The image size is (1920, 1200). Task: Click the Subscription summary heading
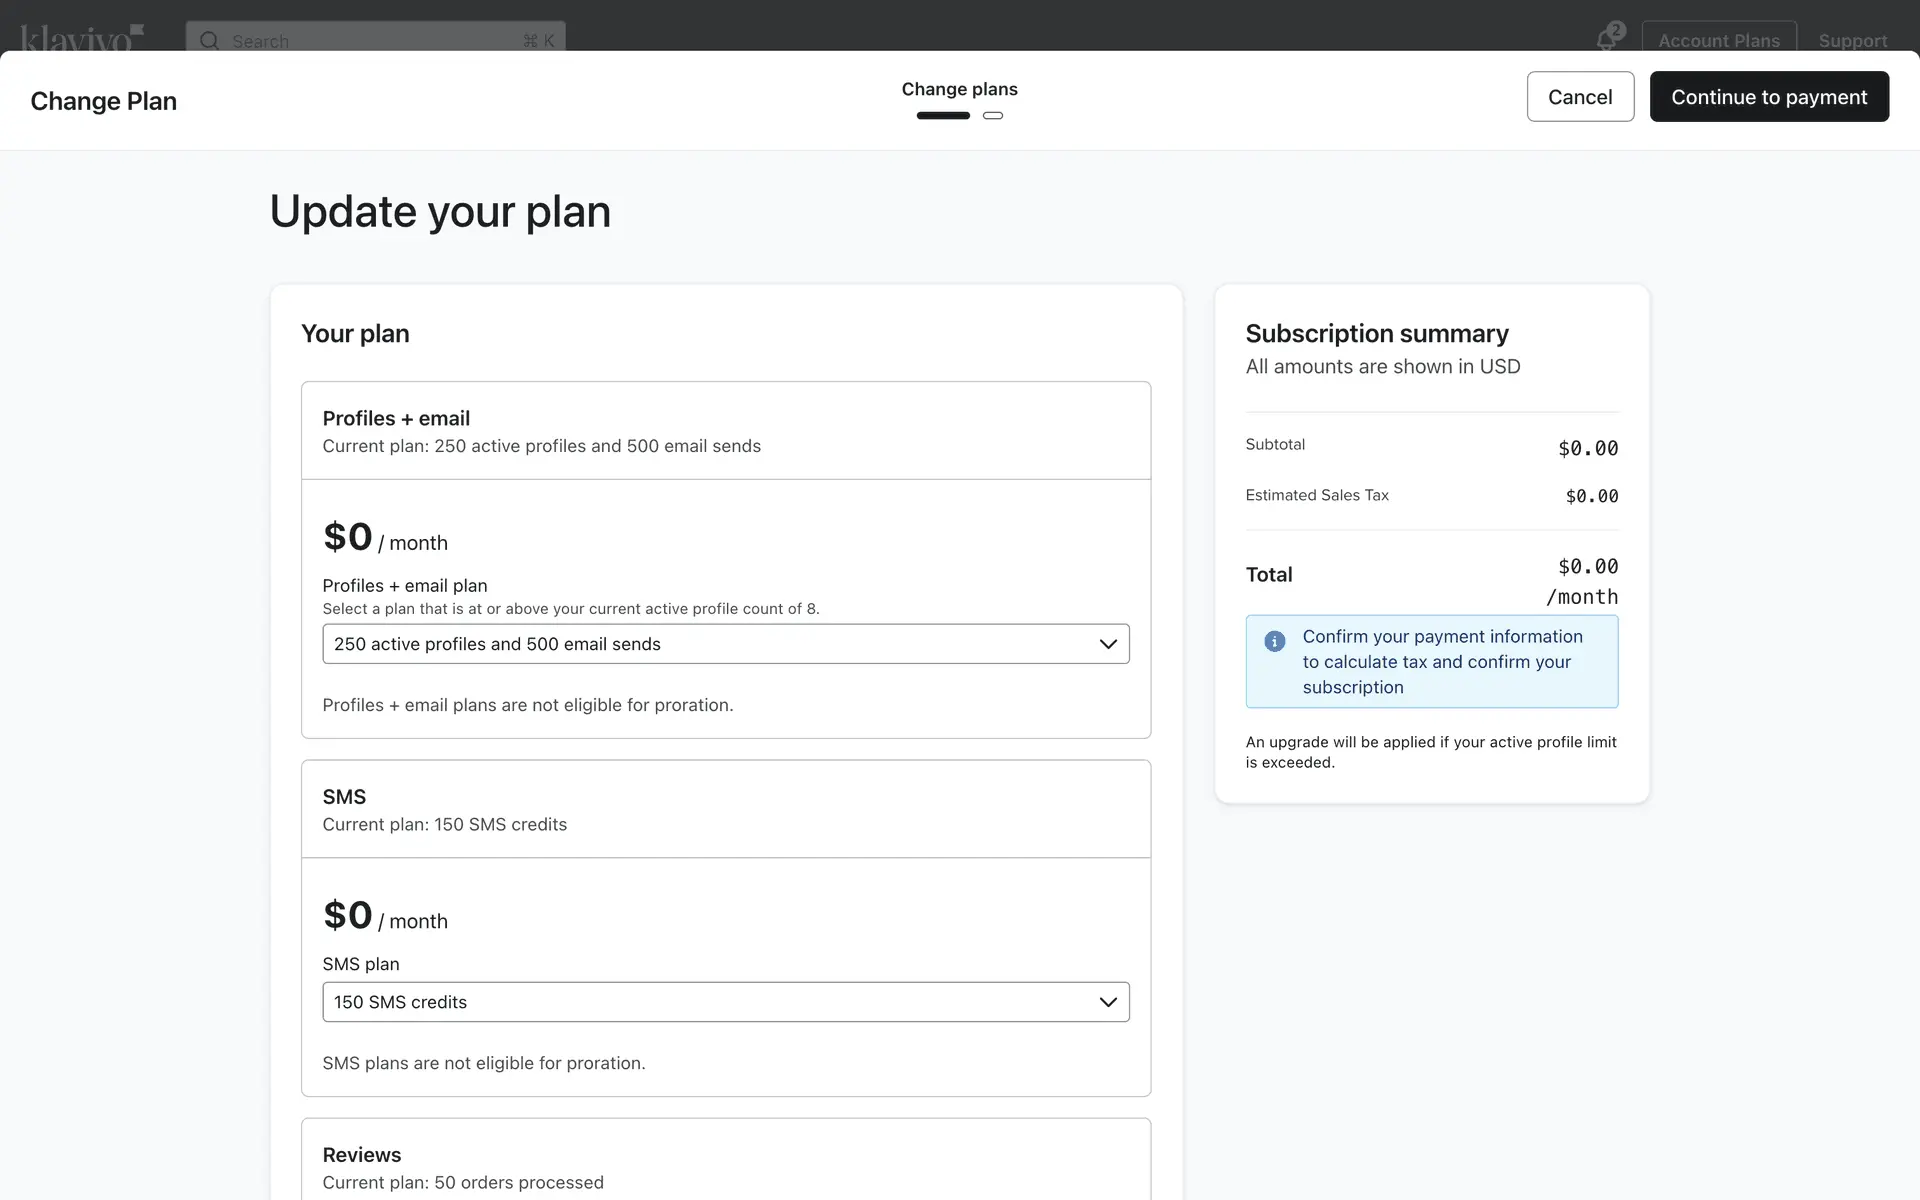1376,334
